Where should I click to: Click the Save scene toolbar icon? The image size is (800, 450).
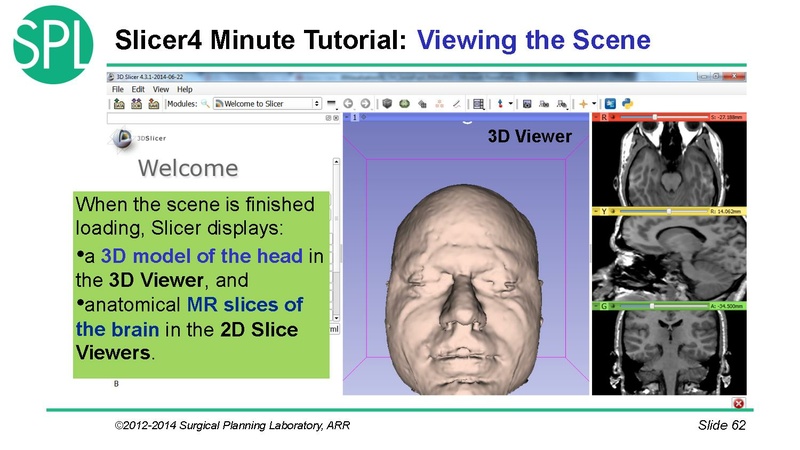(154, 104)
